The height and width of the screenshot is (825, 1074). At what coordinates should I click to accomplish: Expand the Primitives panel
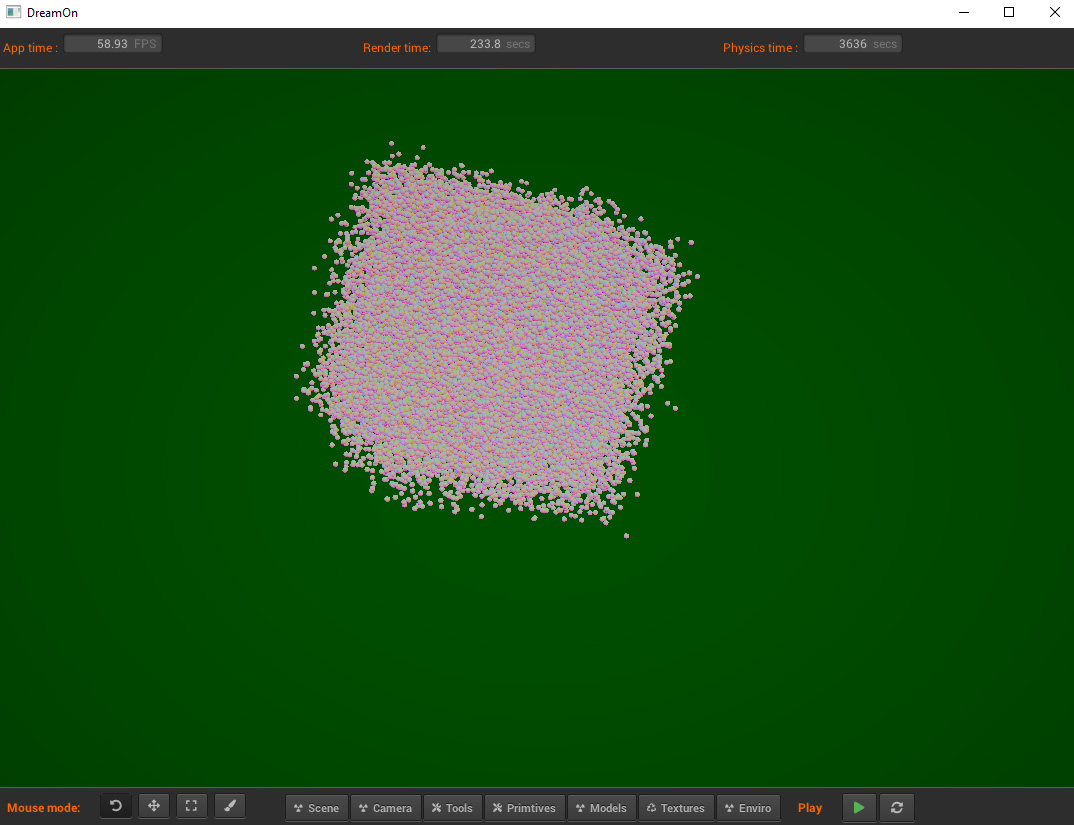coord(524,808)
